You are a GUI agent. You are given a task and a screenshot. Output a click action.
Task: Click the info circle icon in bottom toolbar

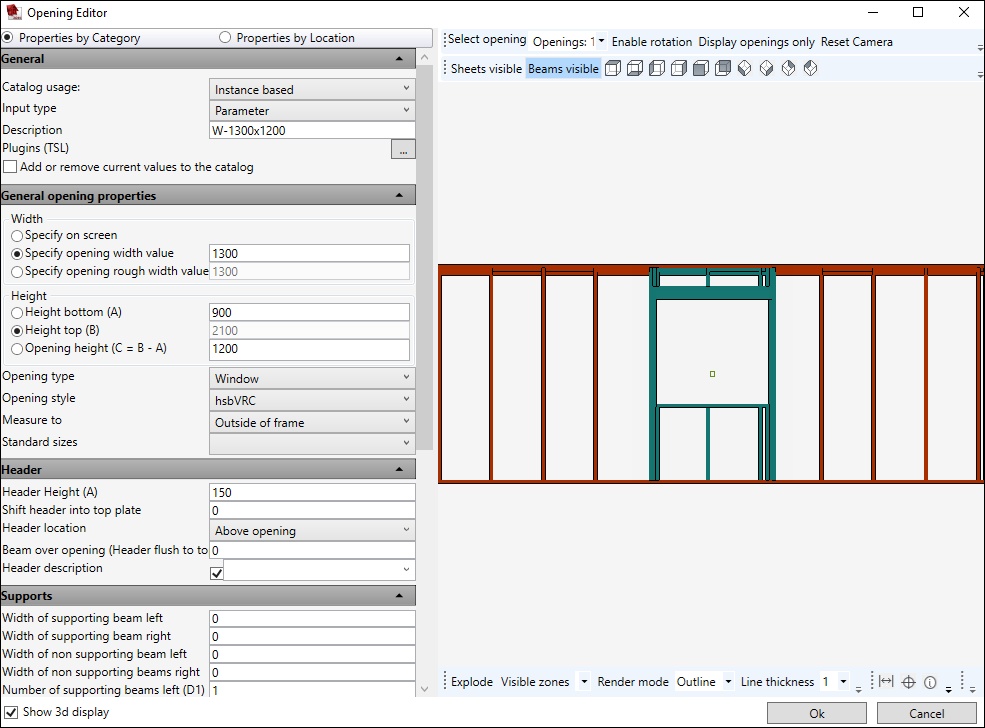(930, 682)
